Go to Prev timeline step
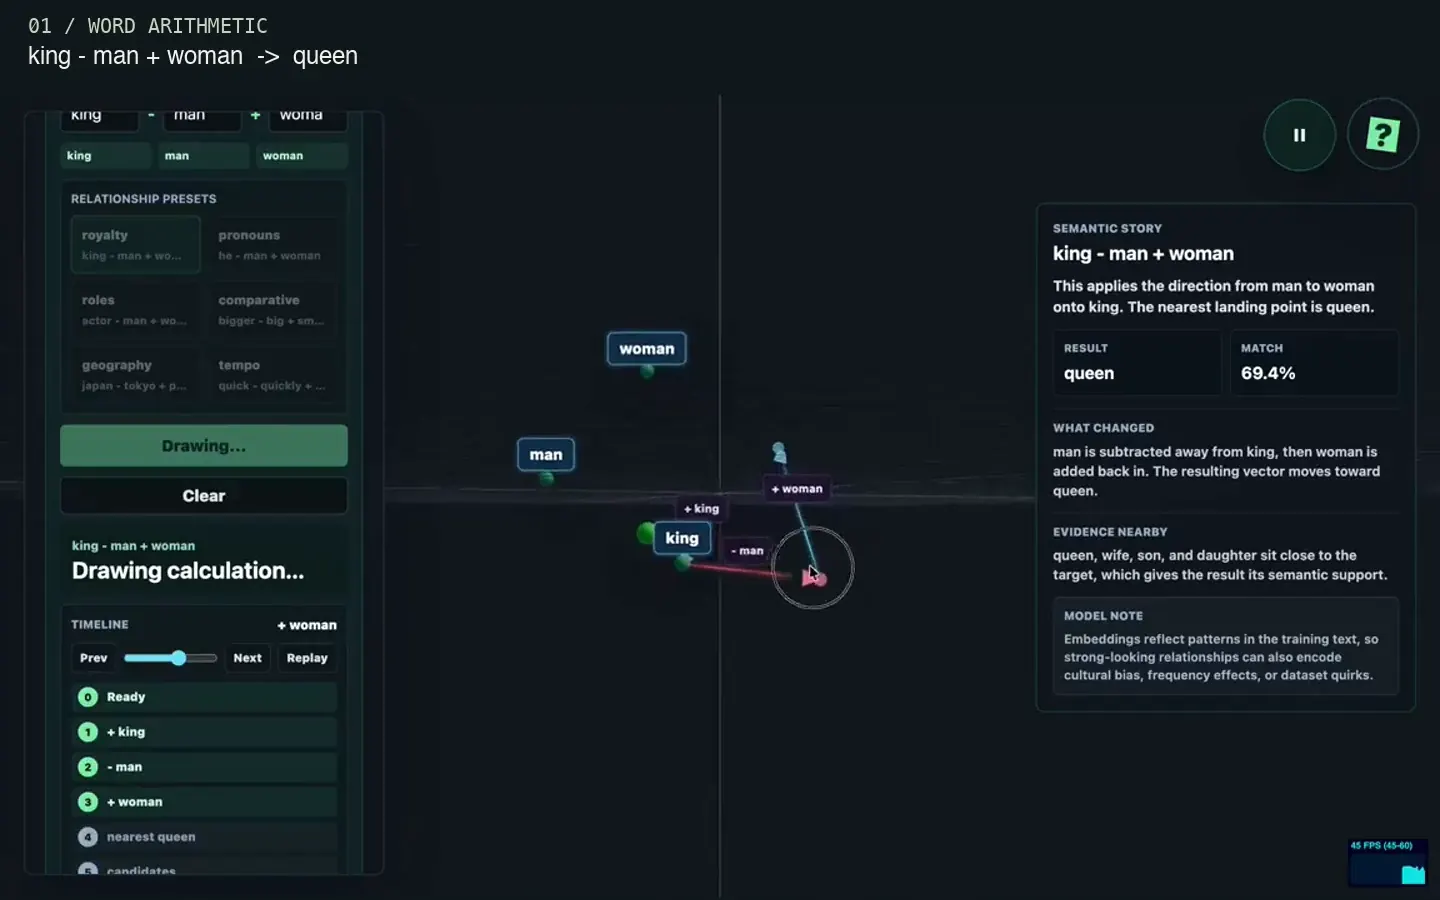The height and width of the screenshot is (900, 1440). click(x=93, y=658)
